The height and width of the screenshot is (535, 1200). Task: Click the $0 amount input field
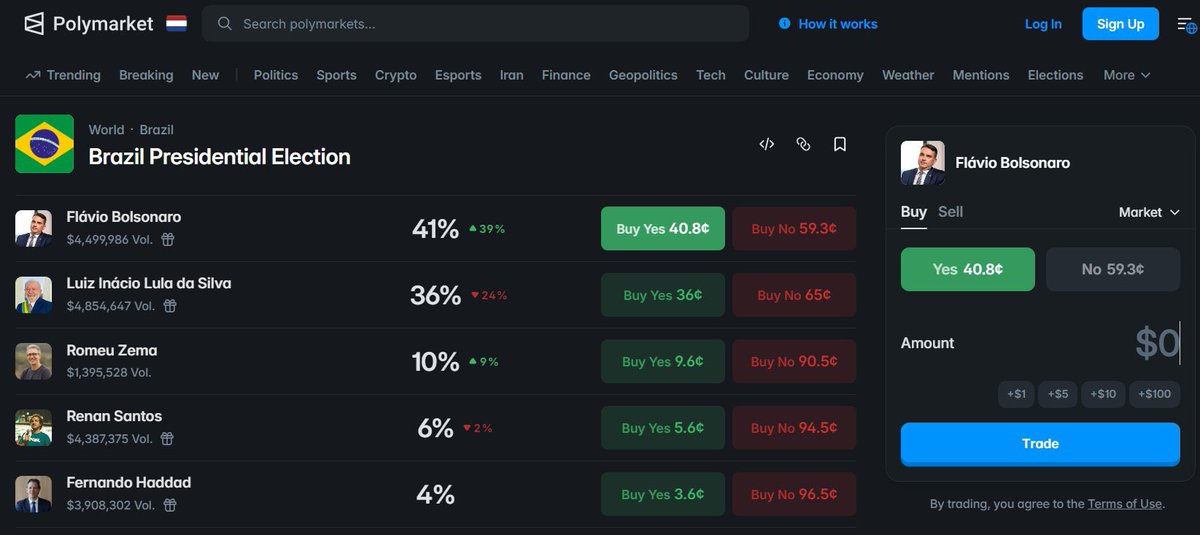coord(1157,343)
